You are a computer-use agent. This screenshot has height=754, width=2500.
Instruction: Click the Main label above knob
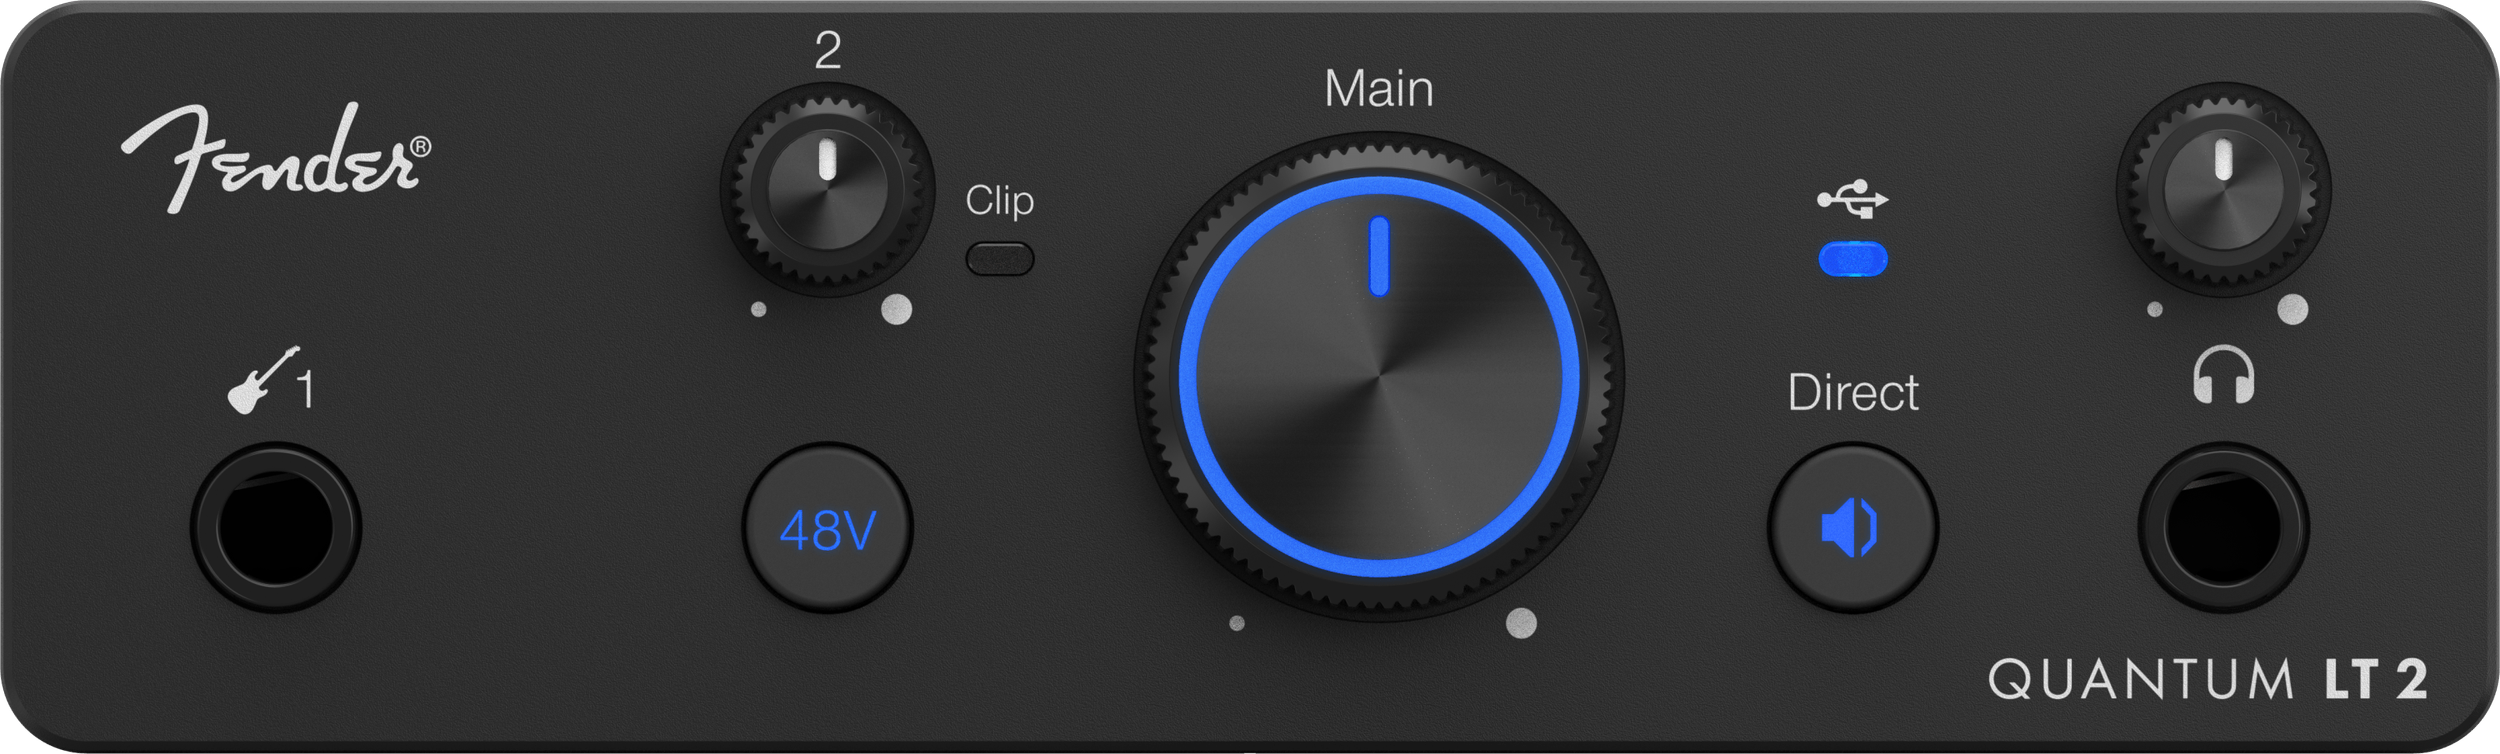point(1379,89)
